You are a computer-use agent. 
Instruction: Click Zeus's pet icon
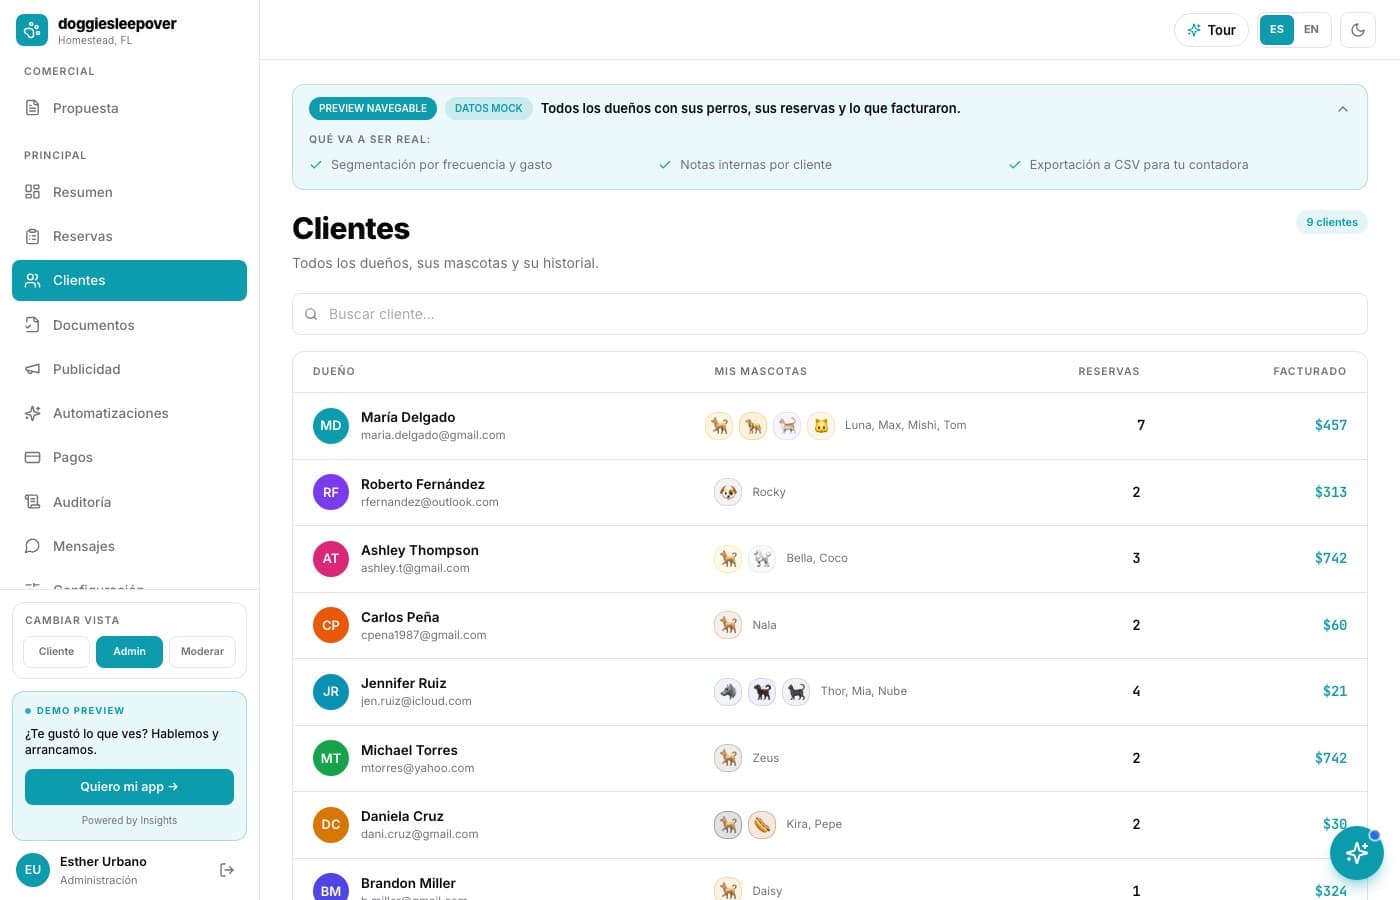728,758
